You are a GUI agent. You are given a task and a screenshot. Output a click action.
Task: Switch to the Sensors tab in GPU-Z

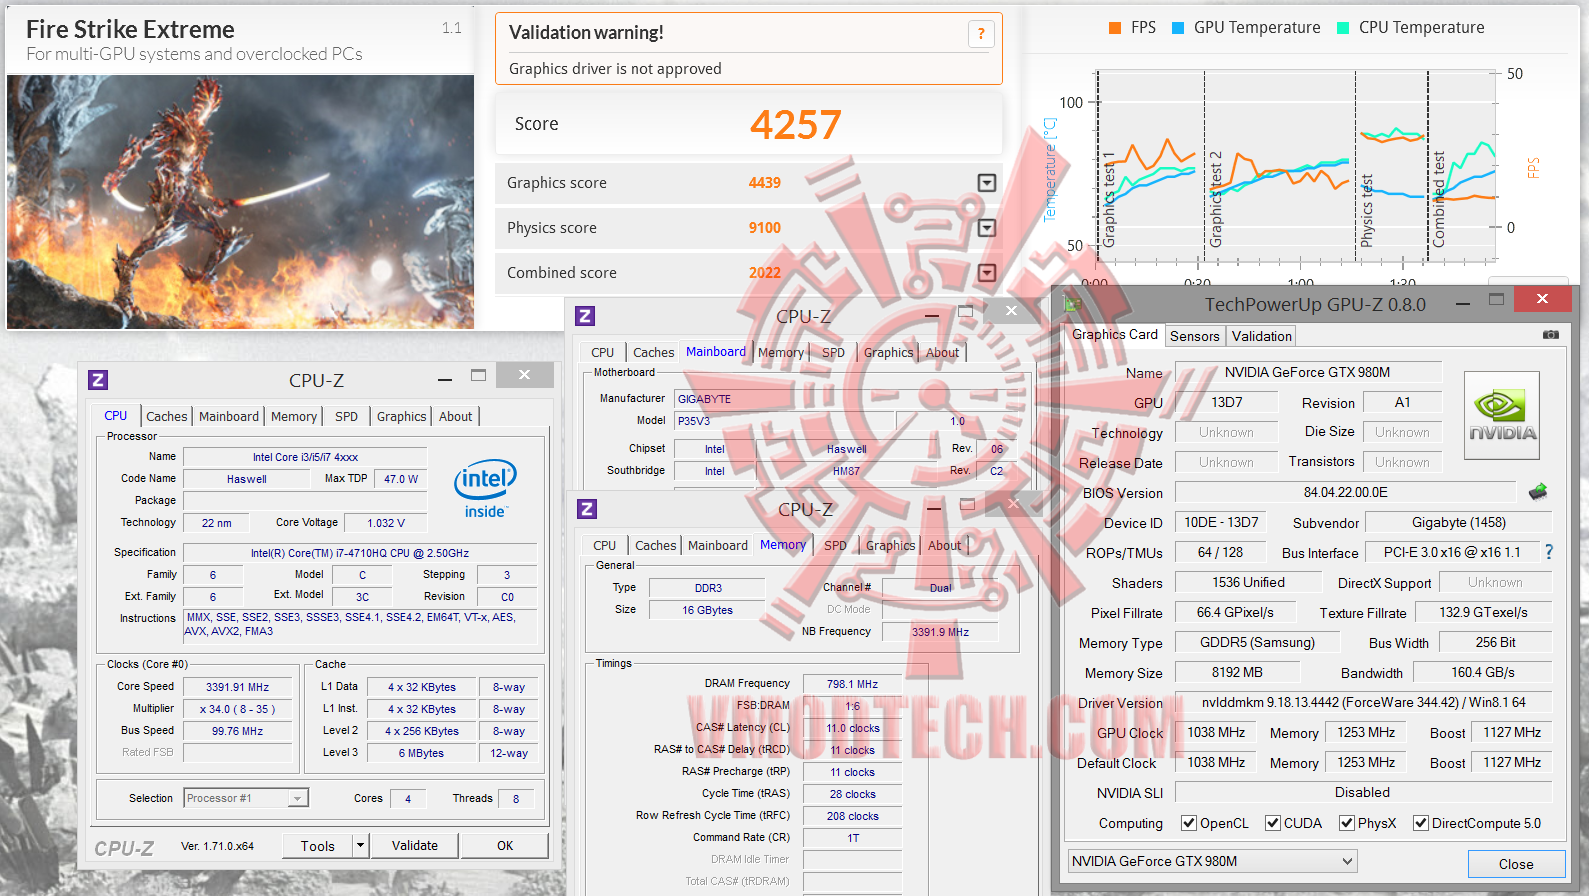(x=1195, y=337)
